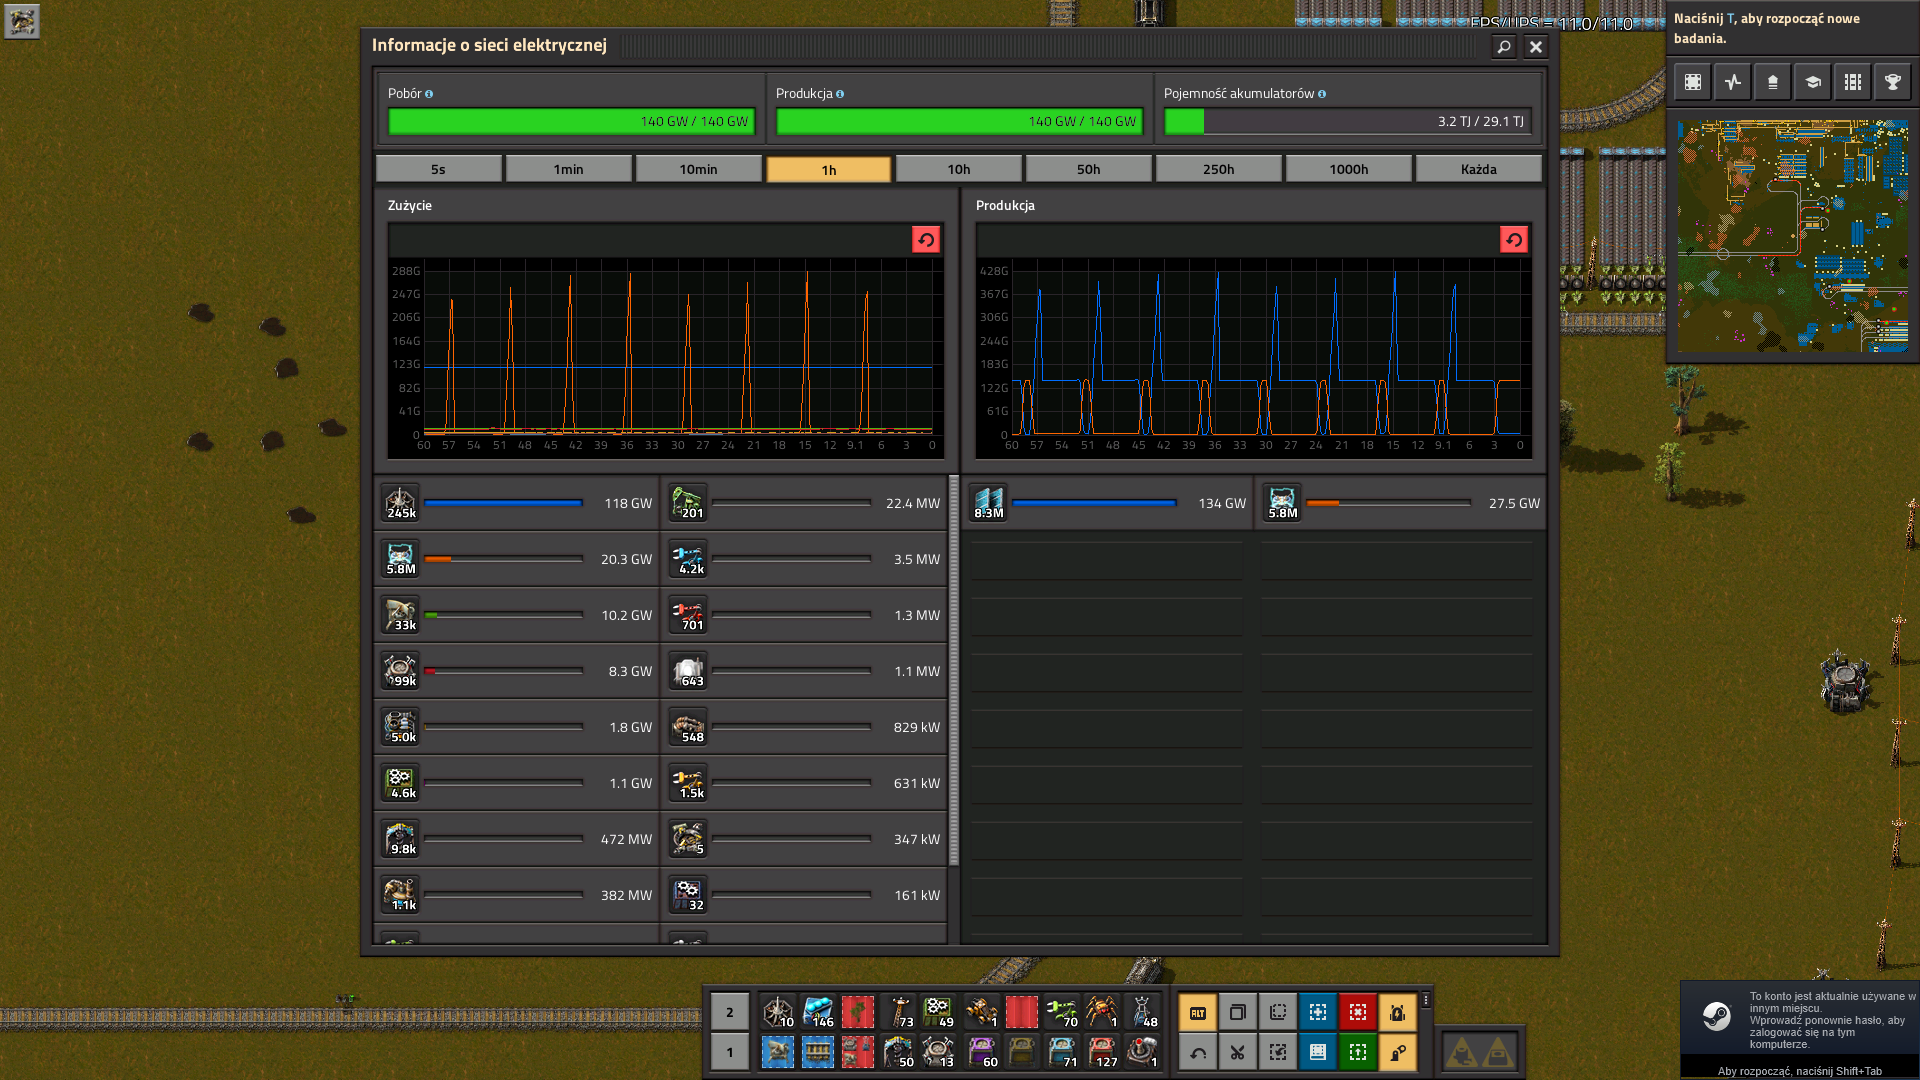The width and height of the screenshot is (1920, 1080).
Task: Open shortcut bar options three-dot menu
Action: [1426, 1000]
